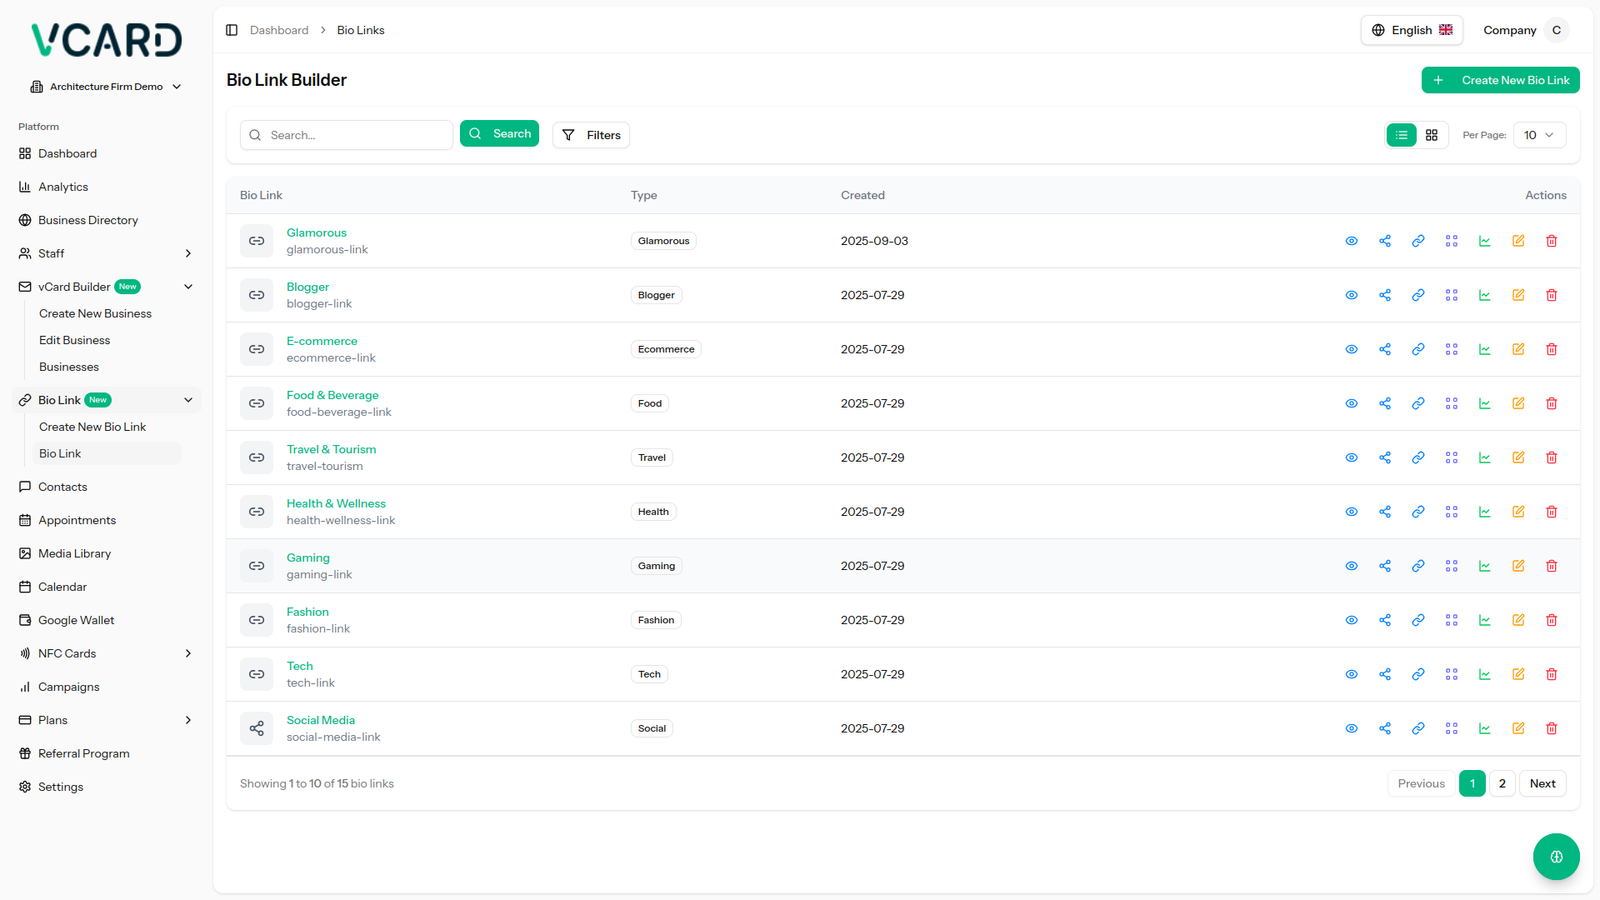Expand the NFC Cards sidebar submenu

click(188, 654)
